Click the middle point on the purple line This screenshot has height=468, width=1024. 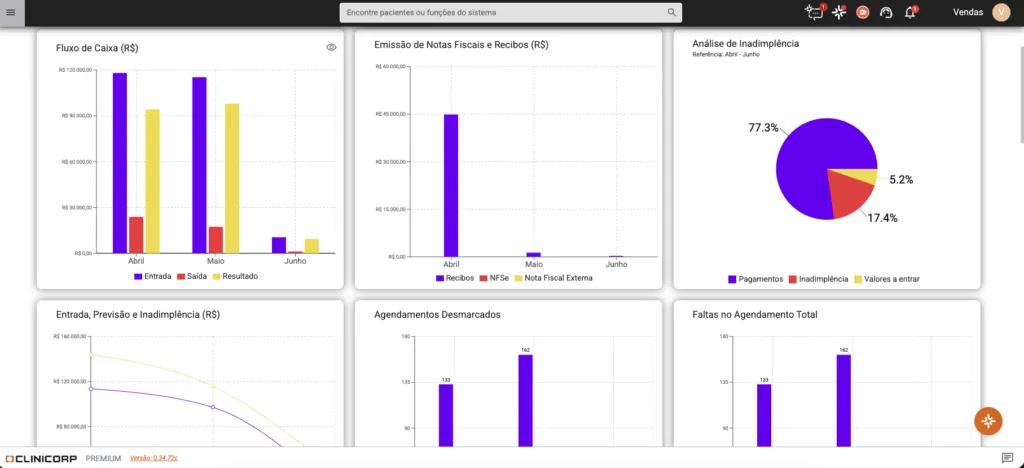[x=213, y=407]
